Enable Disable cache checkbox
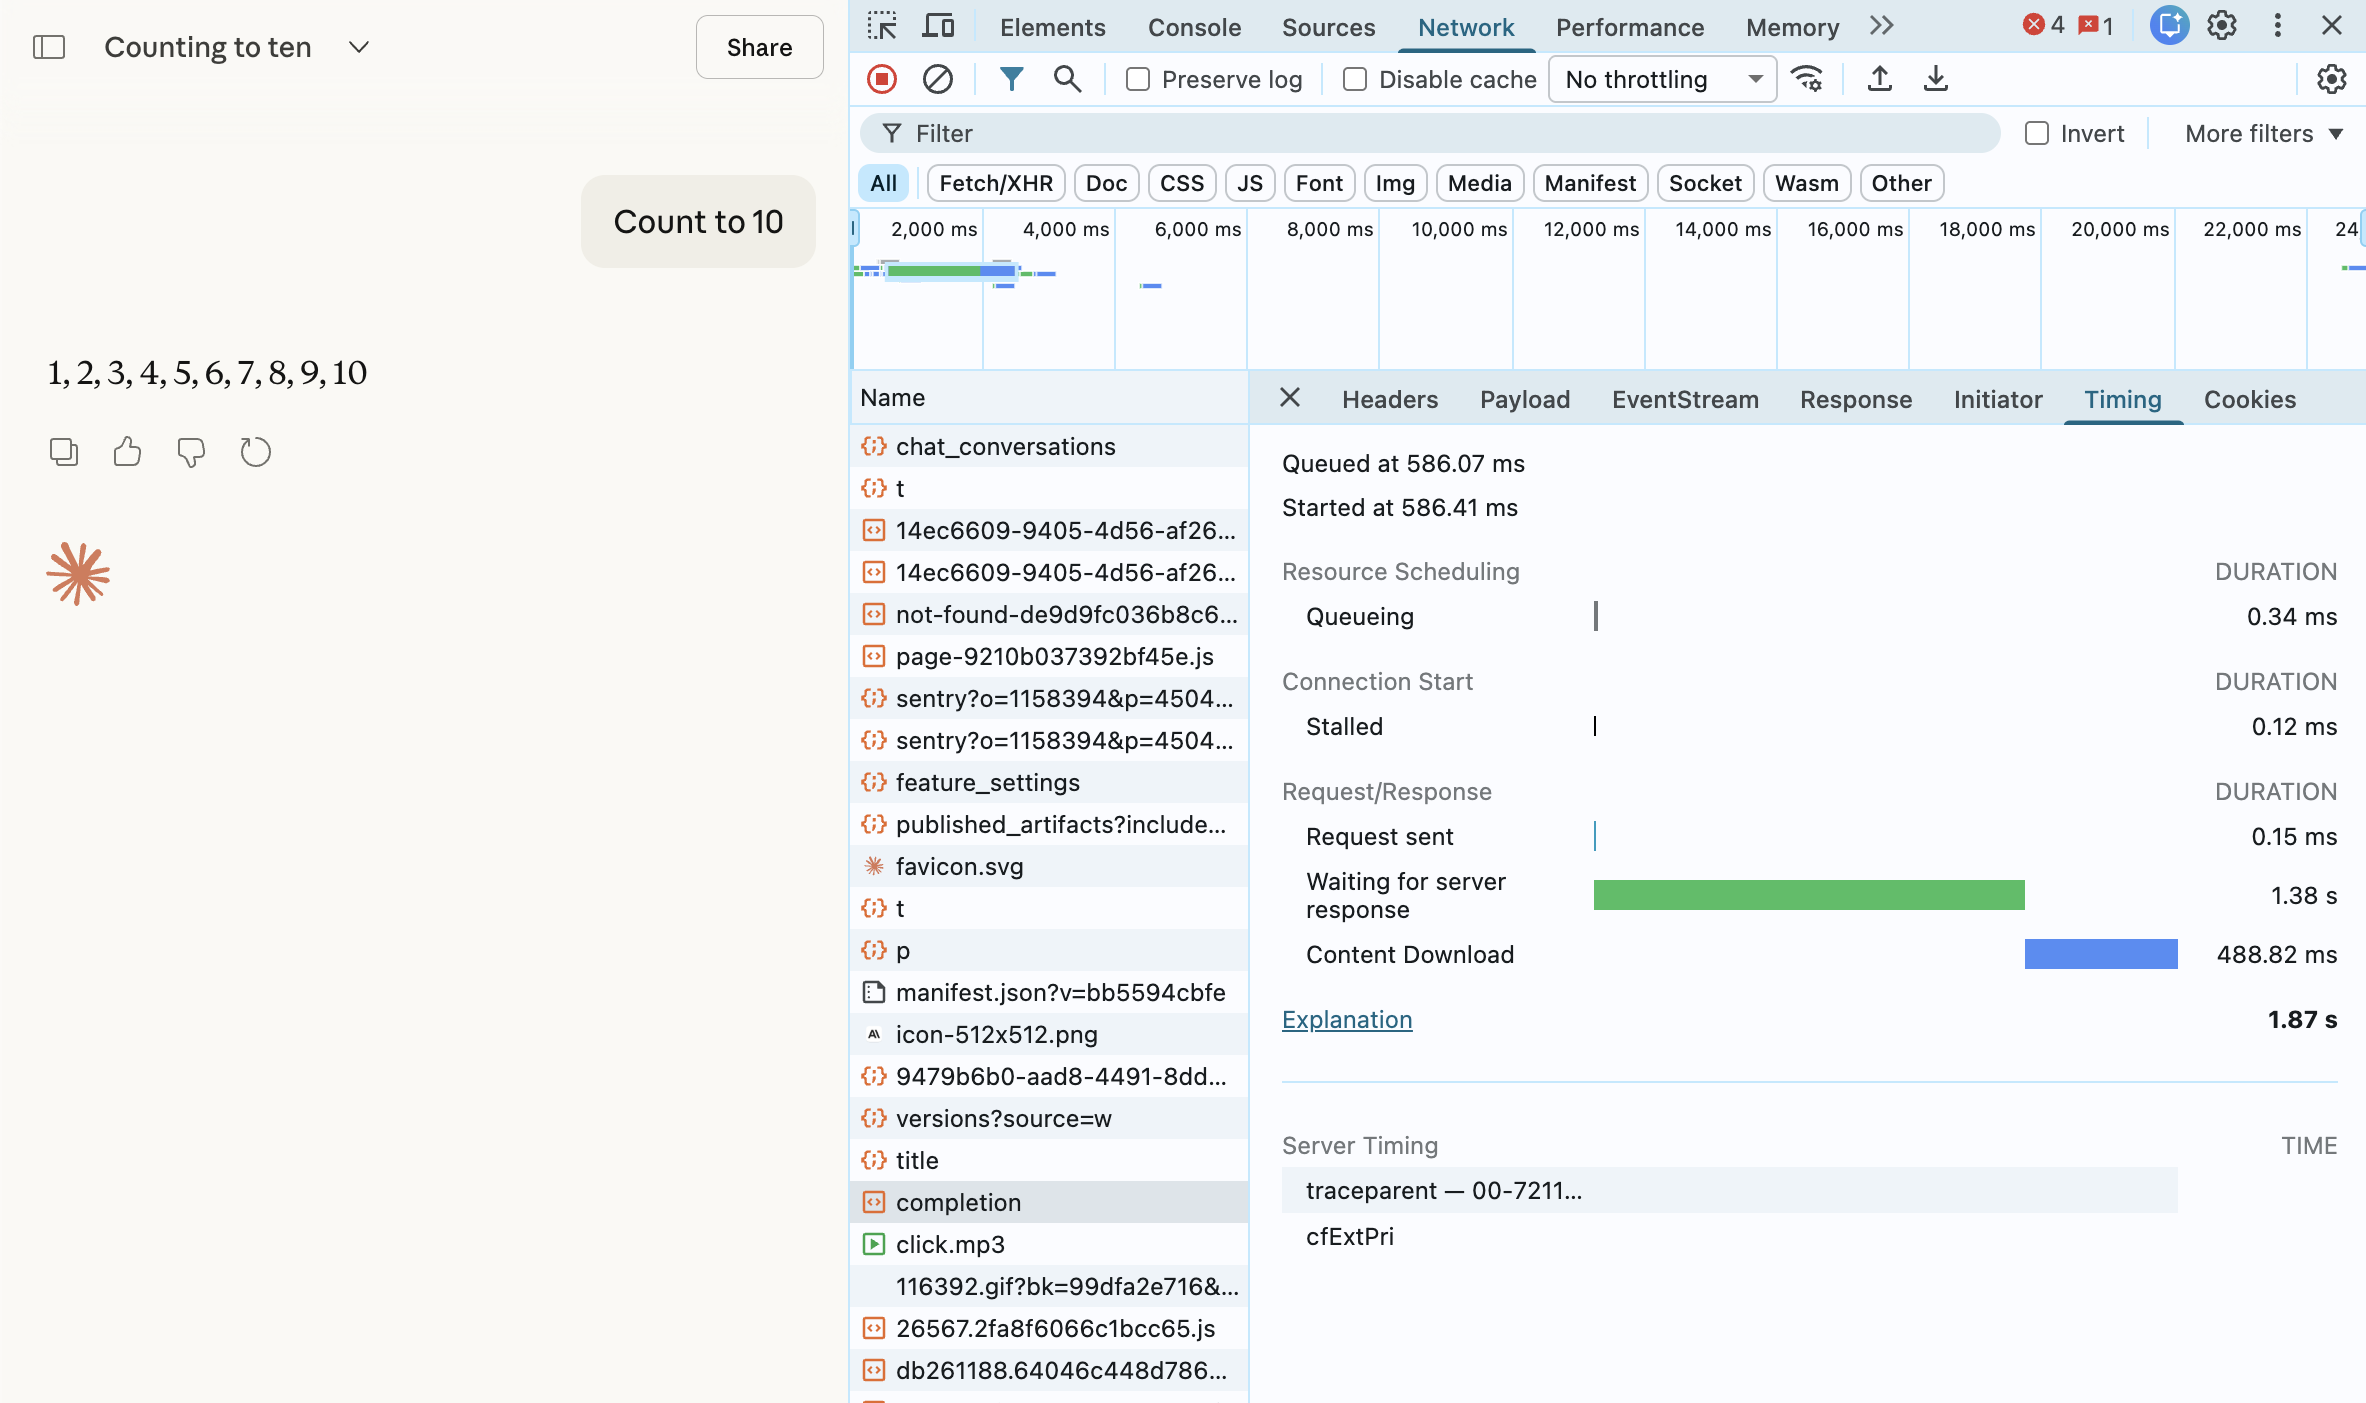2366x1403 pixels. pyautogui.click(x=1355, y=79)
